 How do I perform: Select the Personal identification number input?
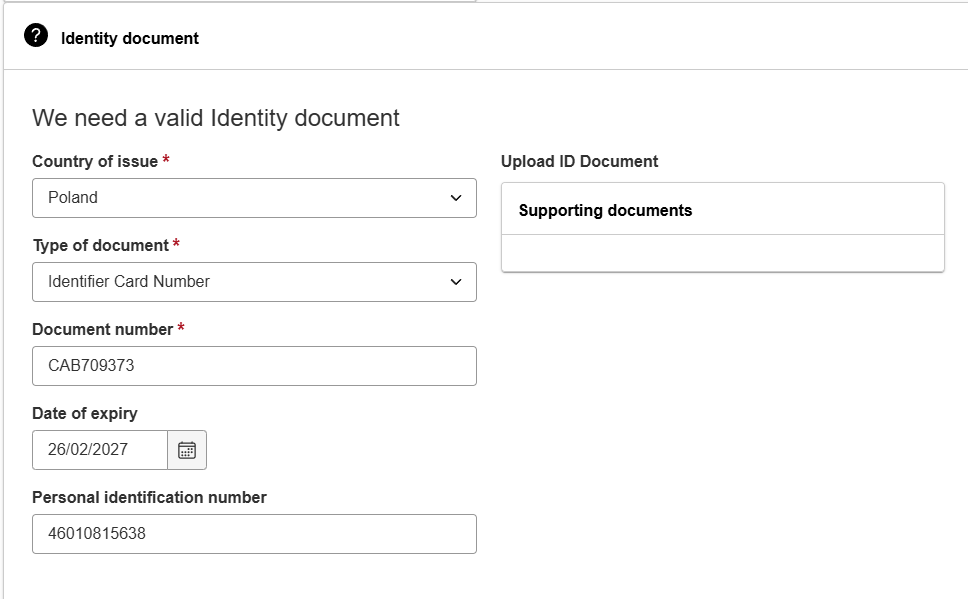click(x=254, y=534)
